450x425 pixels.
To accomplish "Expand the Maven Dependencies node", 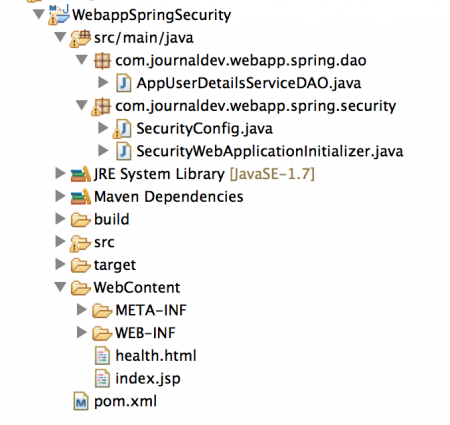I will point(60,196).
